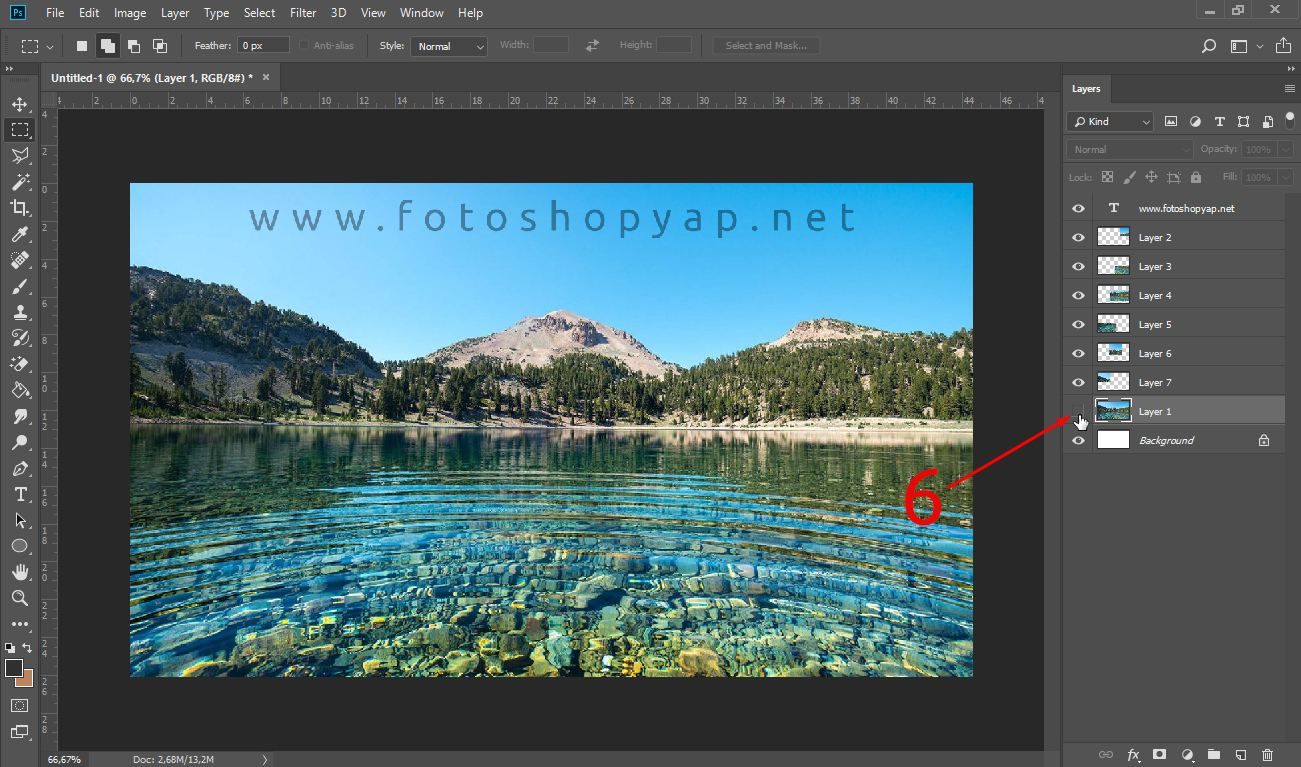The width and height of the screenshot is (1301, 767).
Task: Select the Crop tool
Action: point(19,208)
